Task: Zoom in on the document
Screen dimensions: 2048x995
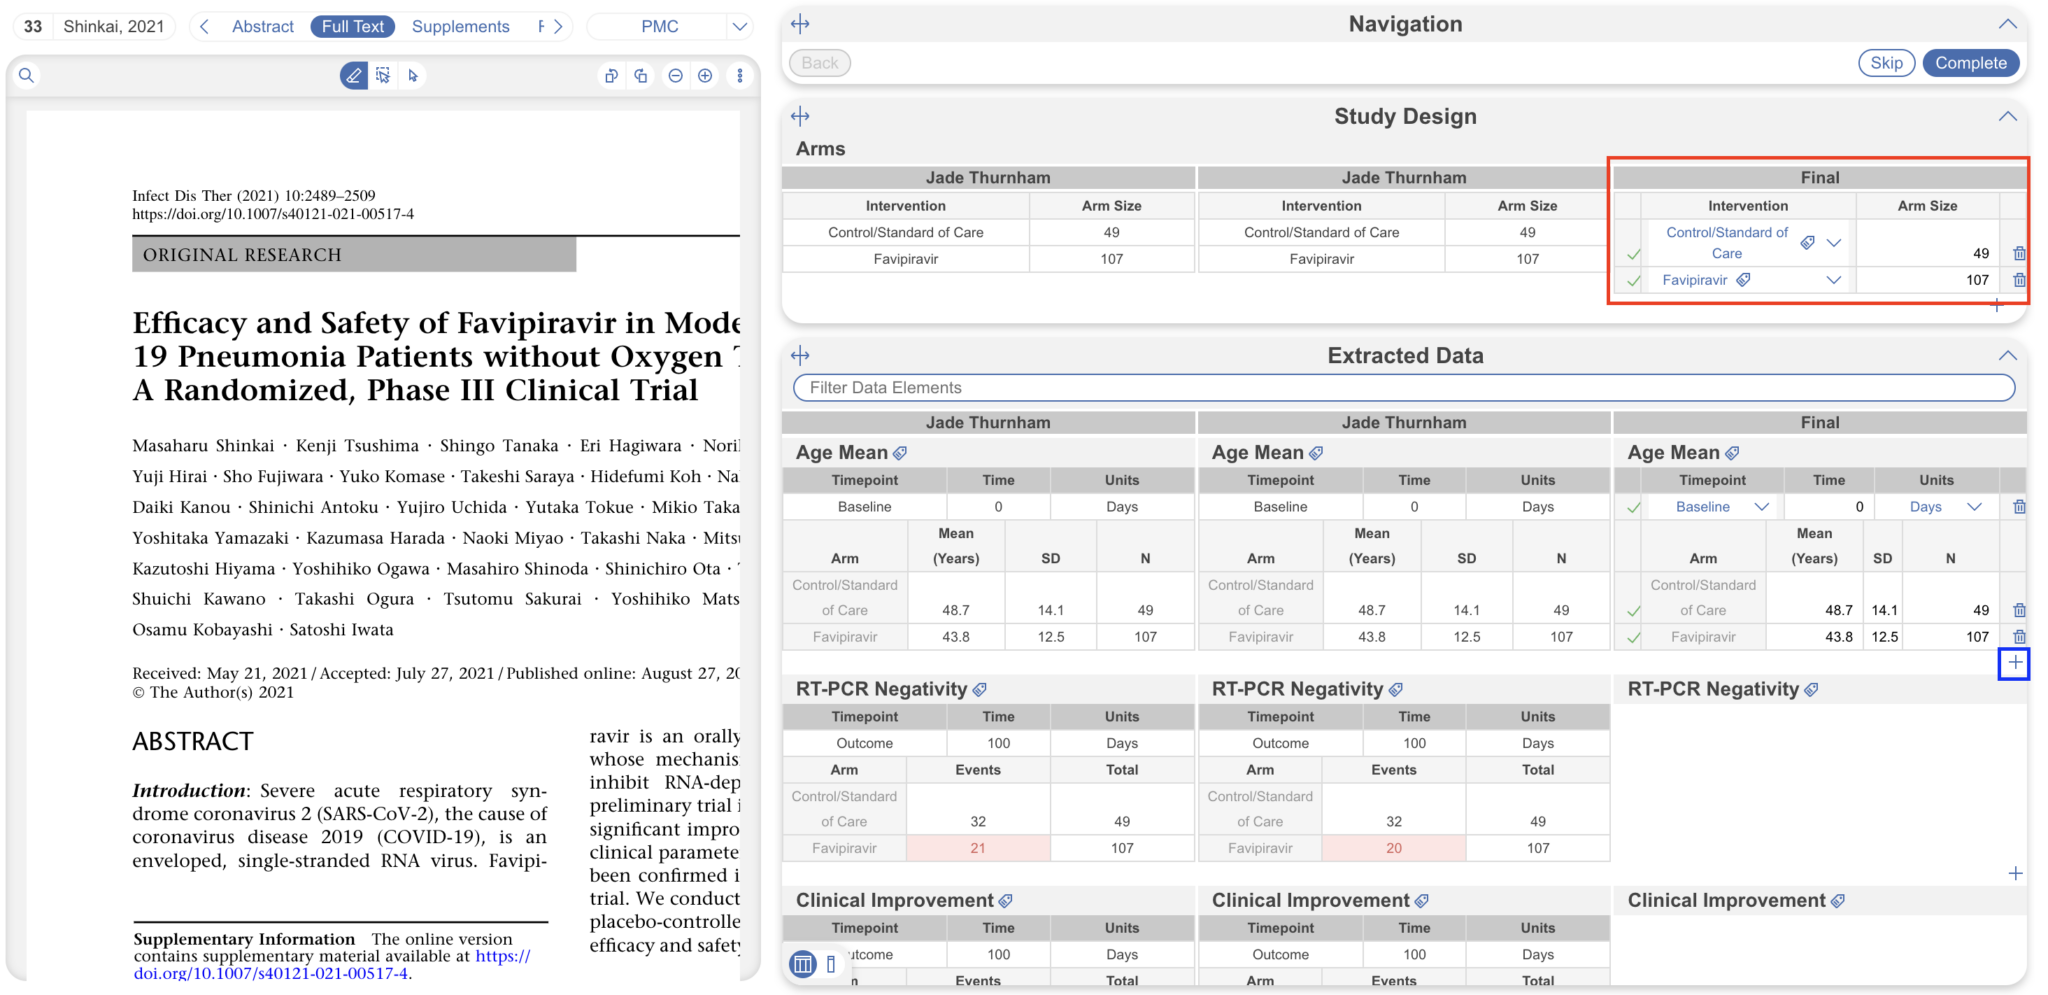Action: tap(705, 75)
